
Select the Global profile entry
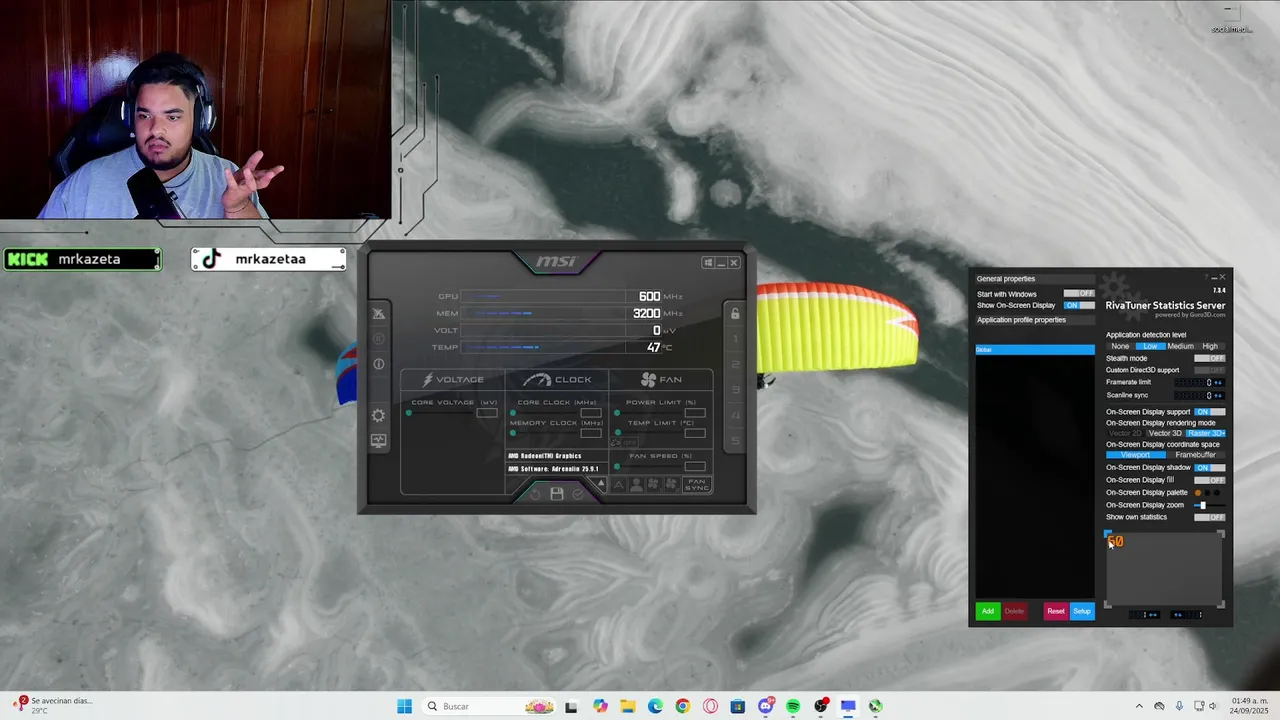1035,350
